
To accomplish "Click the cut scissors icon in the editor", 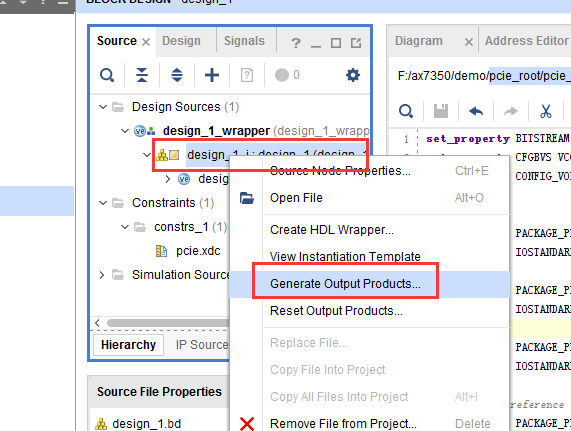I will 546,111.
